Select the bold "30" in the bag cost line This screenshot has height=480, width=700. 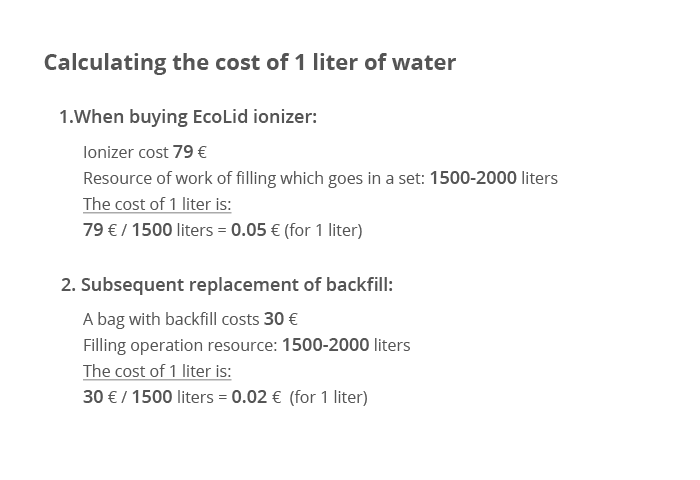point(274,319)
